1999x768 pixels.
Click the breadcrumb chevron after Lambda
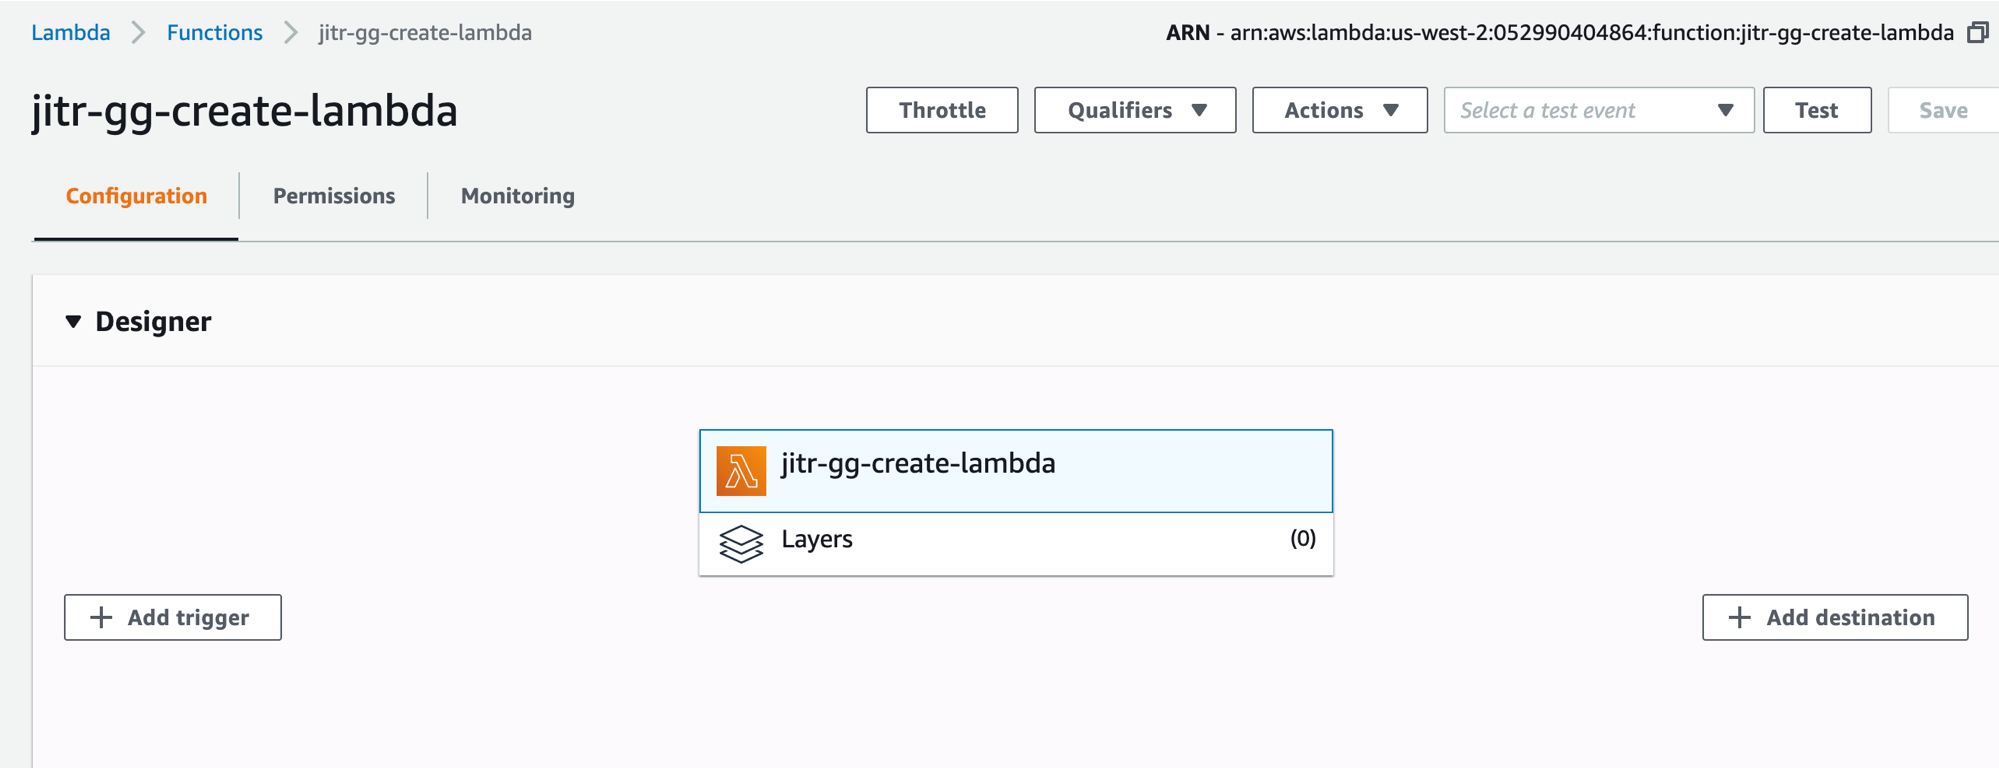[x=138, y=33]
